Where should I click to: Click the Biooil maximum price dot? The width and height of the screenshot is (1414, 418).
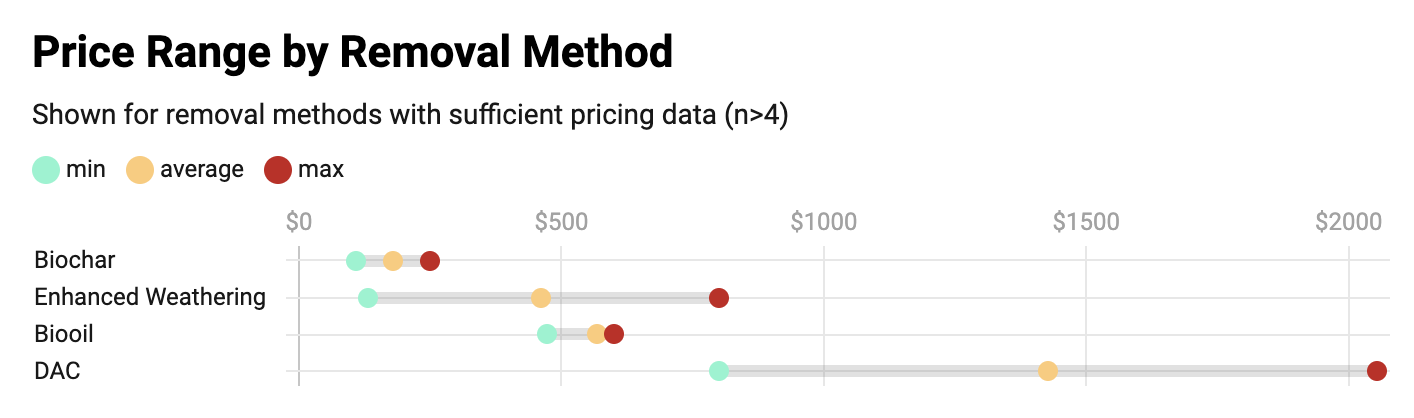click(614, 334)
